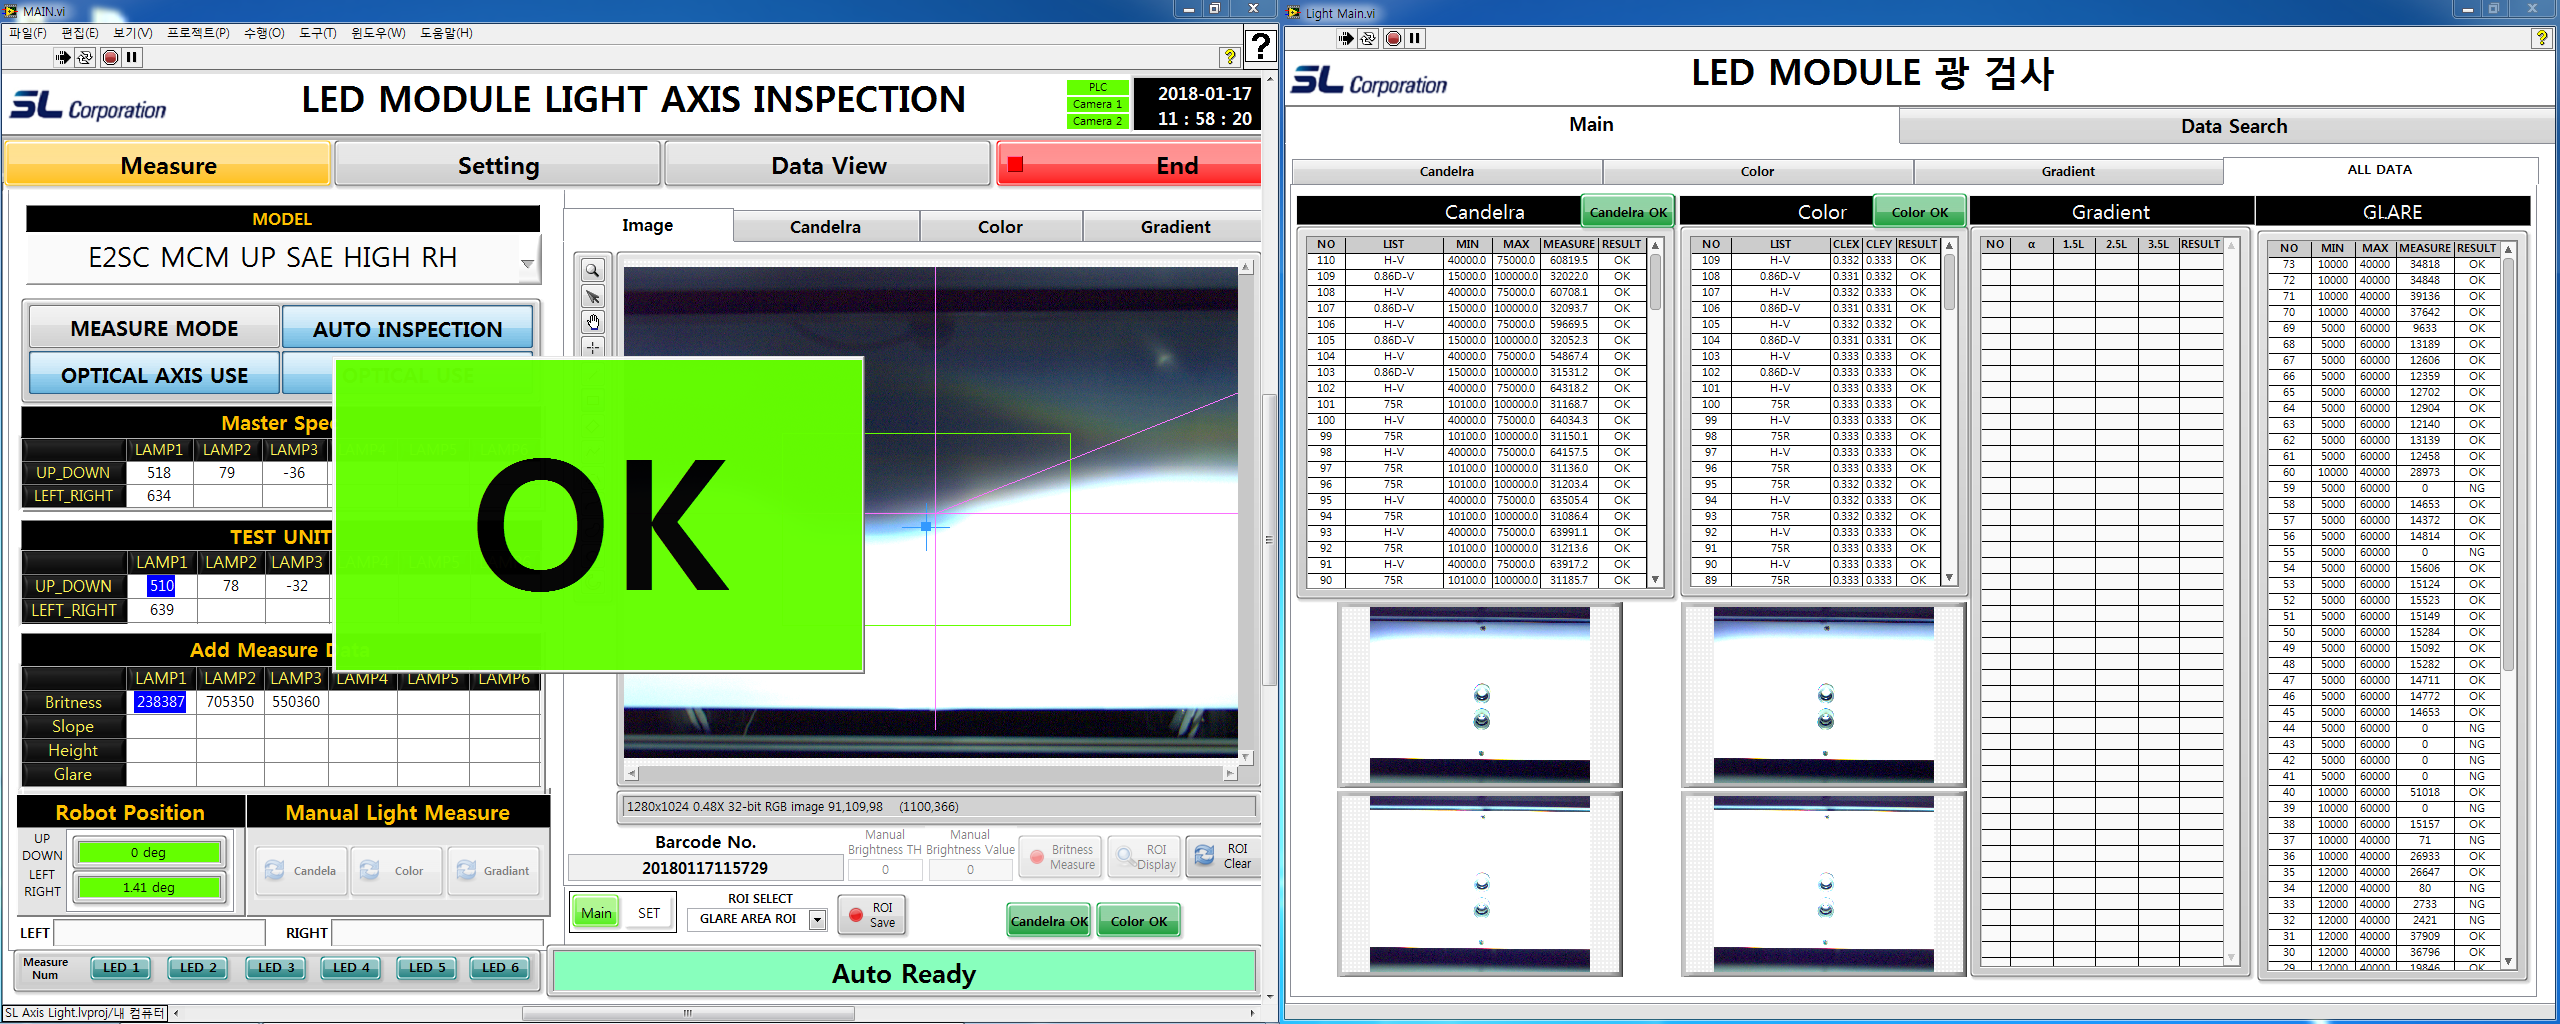Toggle the LED 1 measure number button
This screenshot has height=1024, width=2560.
121,967
